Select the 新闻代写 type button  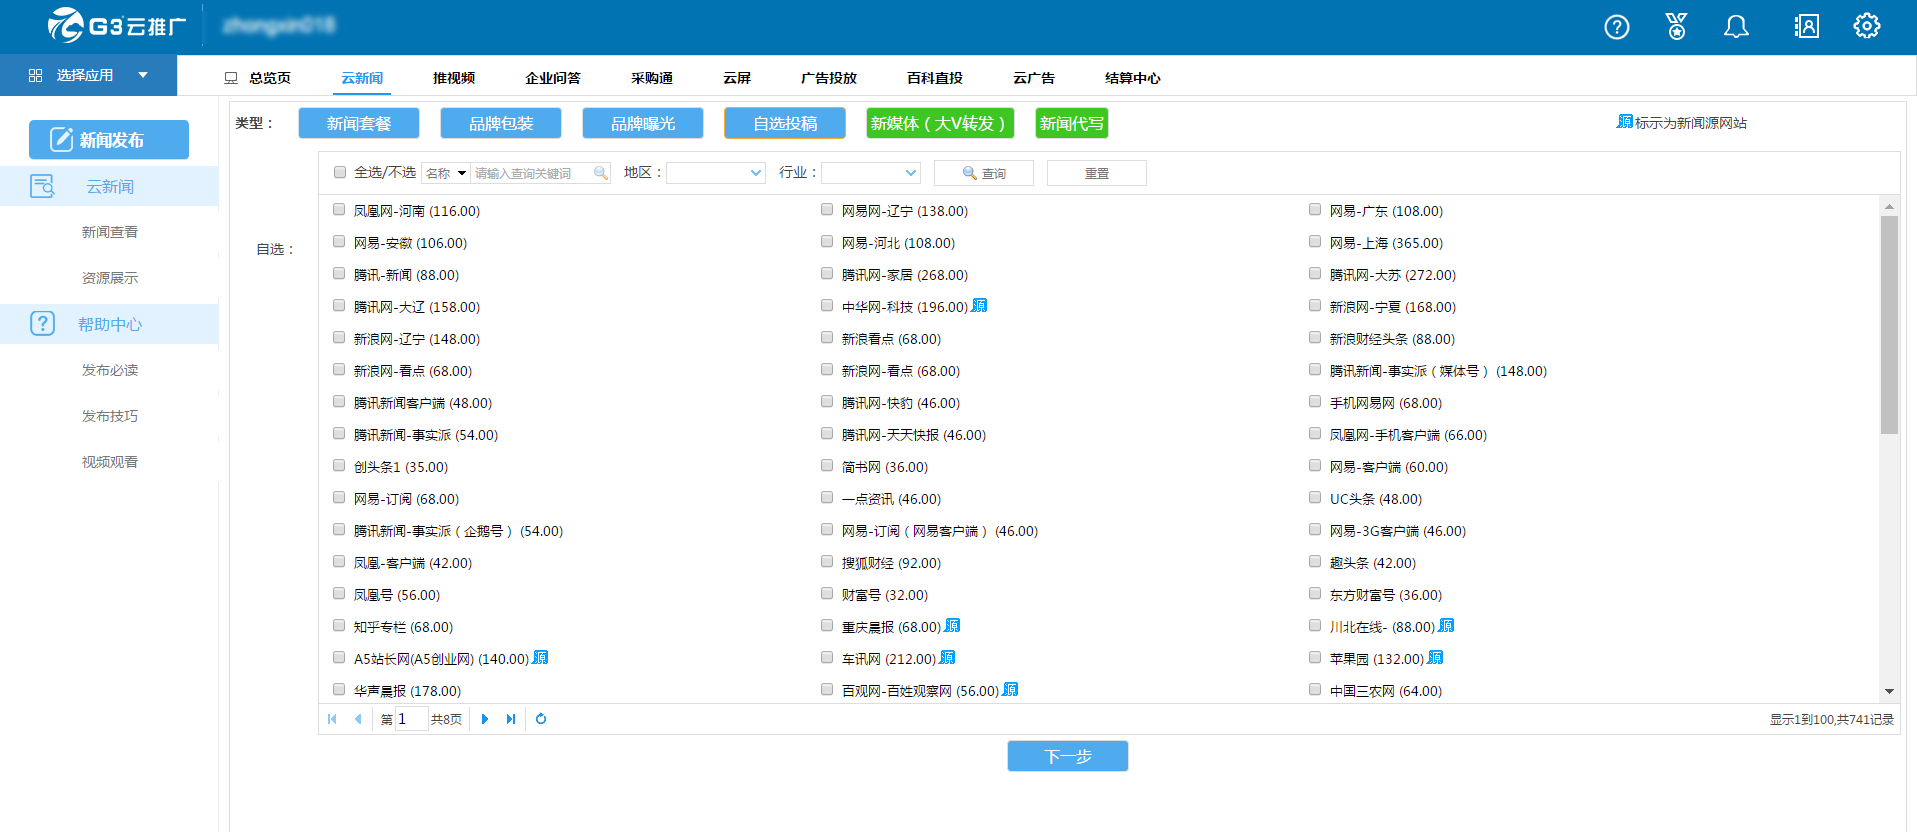pos(1072,123)
